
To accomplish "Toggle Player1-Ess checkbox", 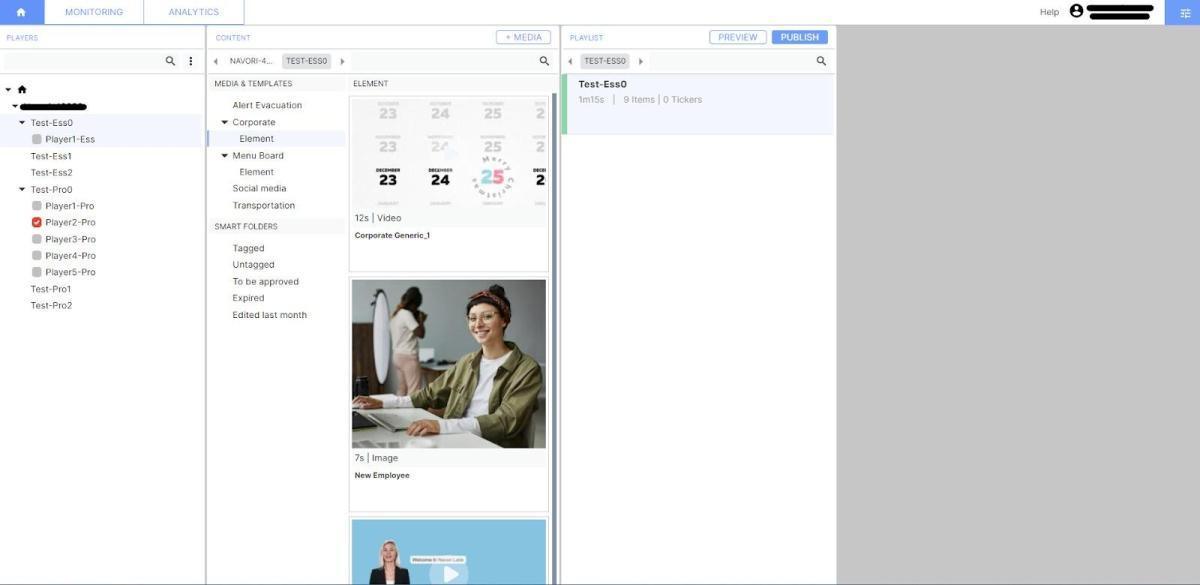I will [37, 139].
